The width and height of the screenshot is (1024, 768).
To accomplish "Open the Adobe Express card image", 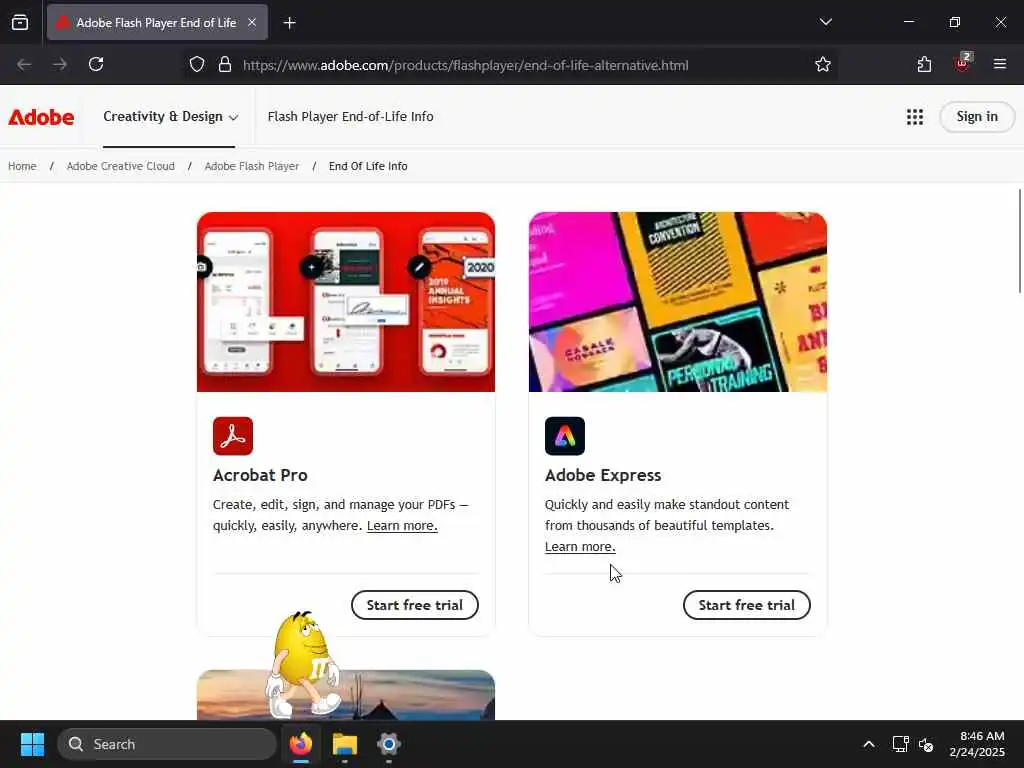I will [677, 302].
